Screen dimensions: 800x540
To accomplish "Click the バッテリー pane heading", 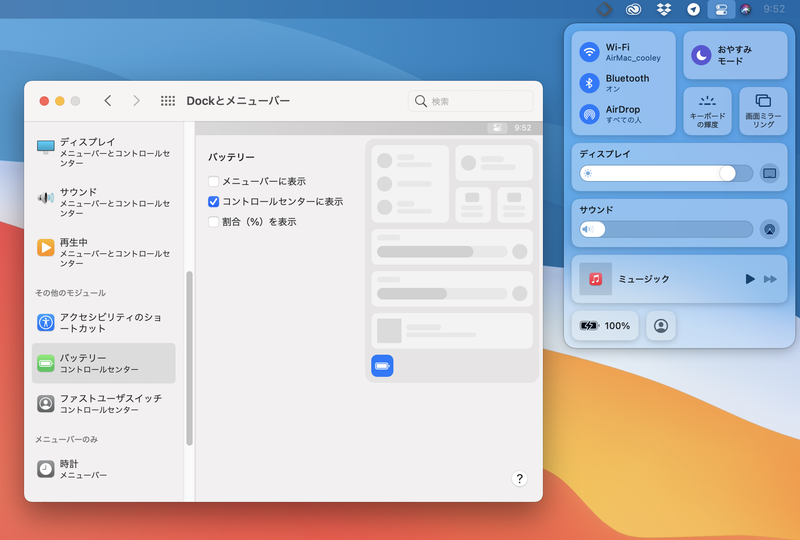I will pyautogui.click(x=231, y=157).
